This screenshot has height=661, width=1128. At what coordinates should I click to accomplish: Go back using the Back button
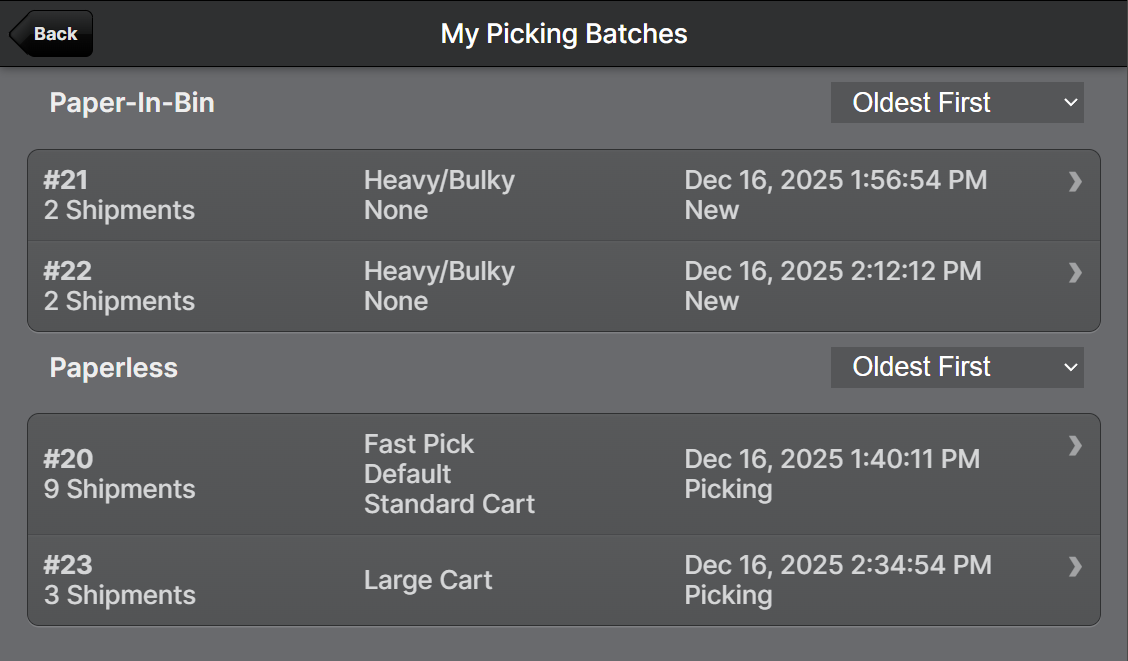[x=53, y=34]
